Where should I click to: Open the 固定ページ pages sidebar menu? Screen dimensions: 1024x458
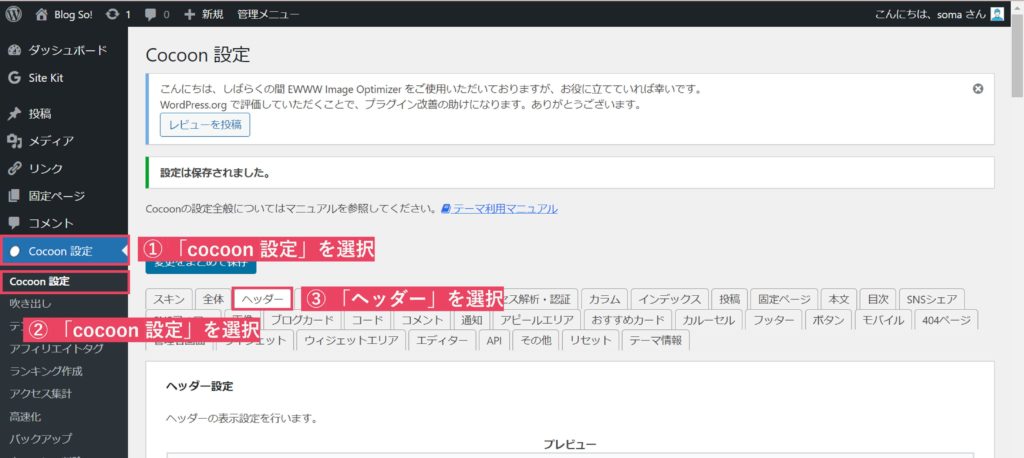(x=56, y=196)
